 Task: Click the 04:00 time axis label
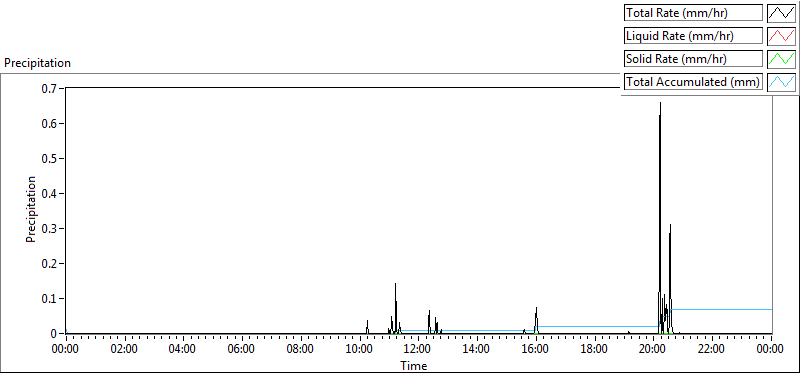click(x=183, y=349)
